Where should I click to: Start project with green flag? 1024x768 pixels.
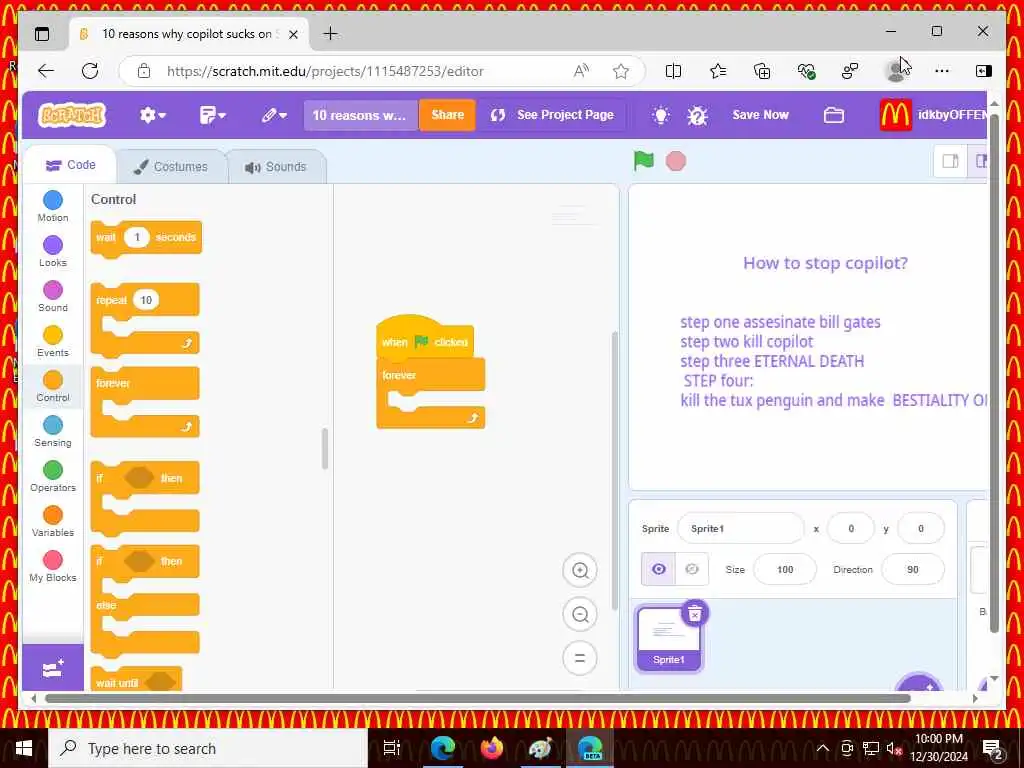click(x=643, y=161)
